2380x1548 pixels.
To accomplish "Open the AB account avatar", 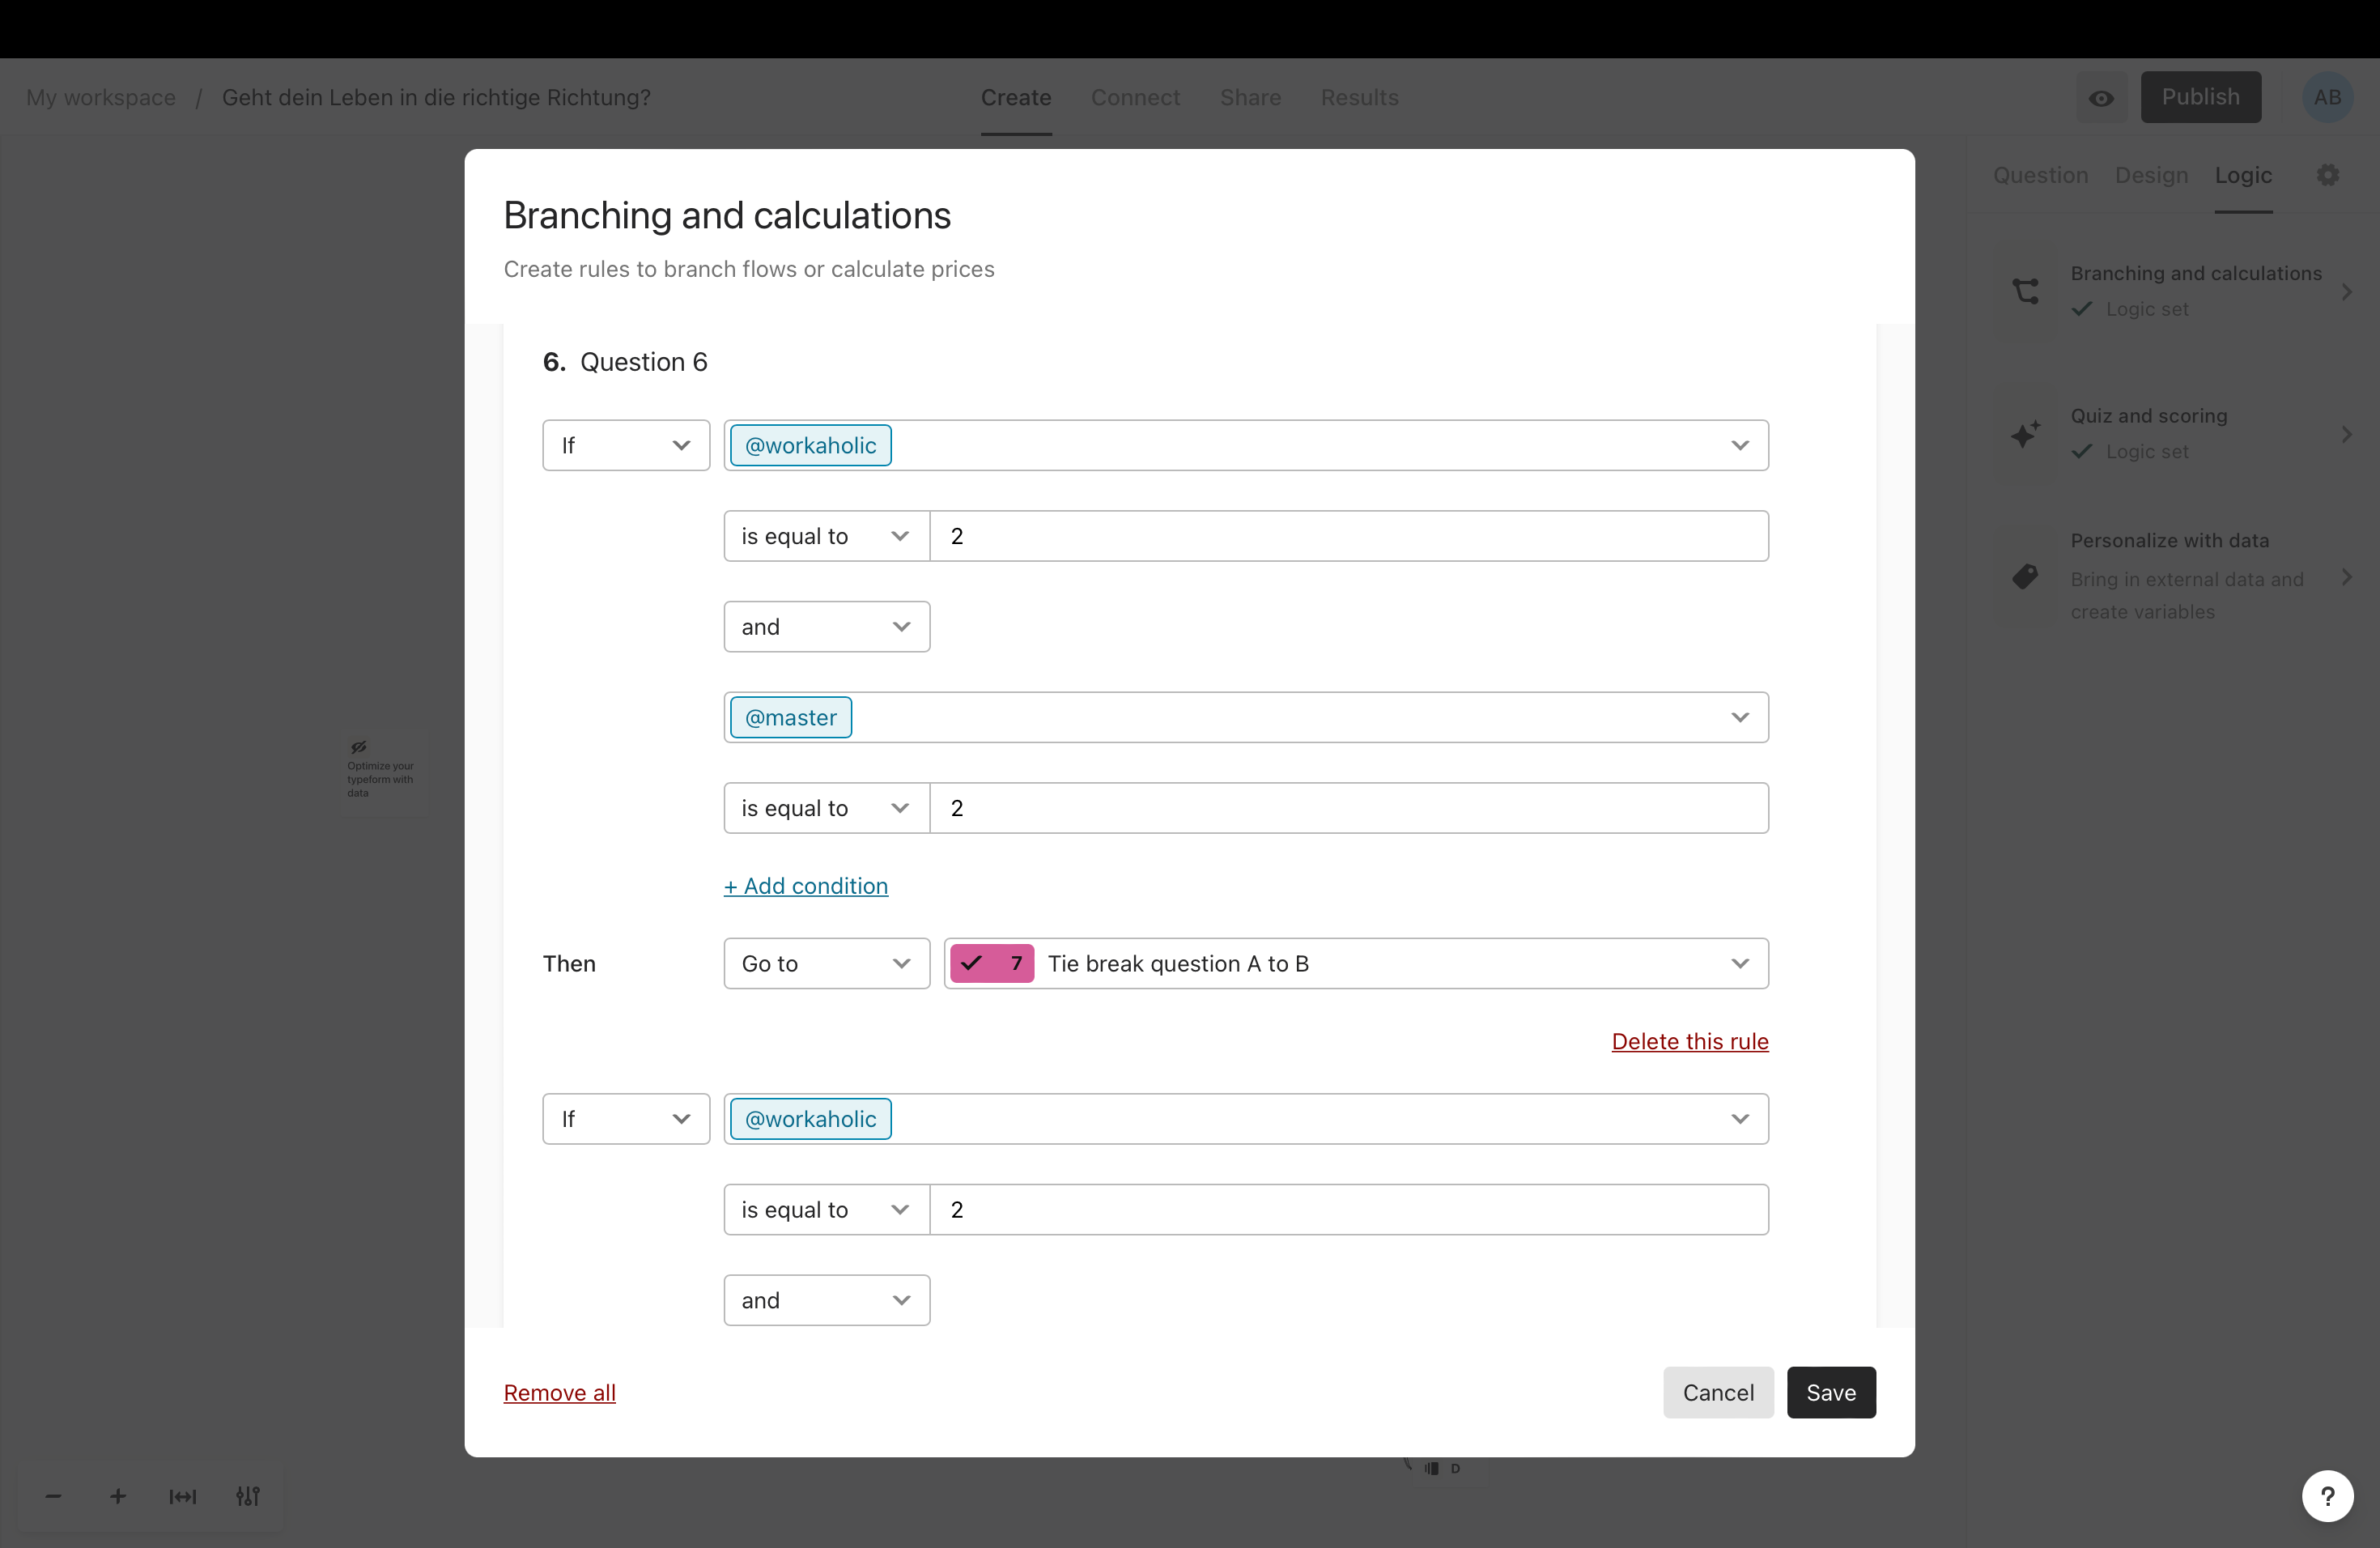I will (2327, 97).
